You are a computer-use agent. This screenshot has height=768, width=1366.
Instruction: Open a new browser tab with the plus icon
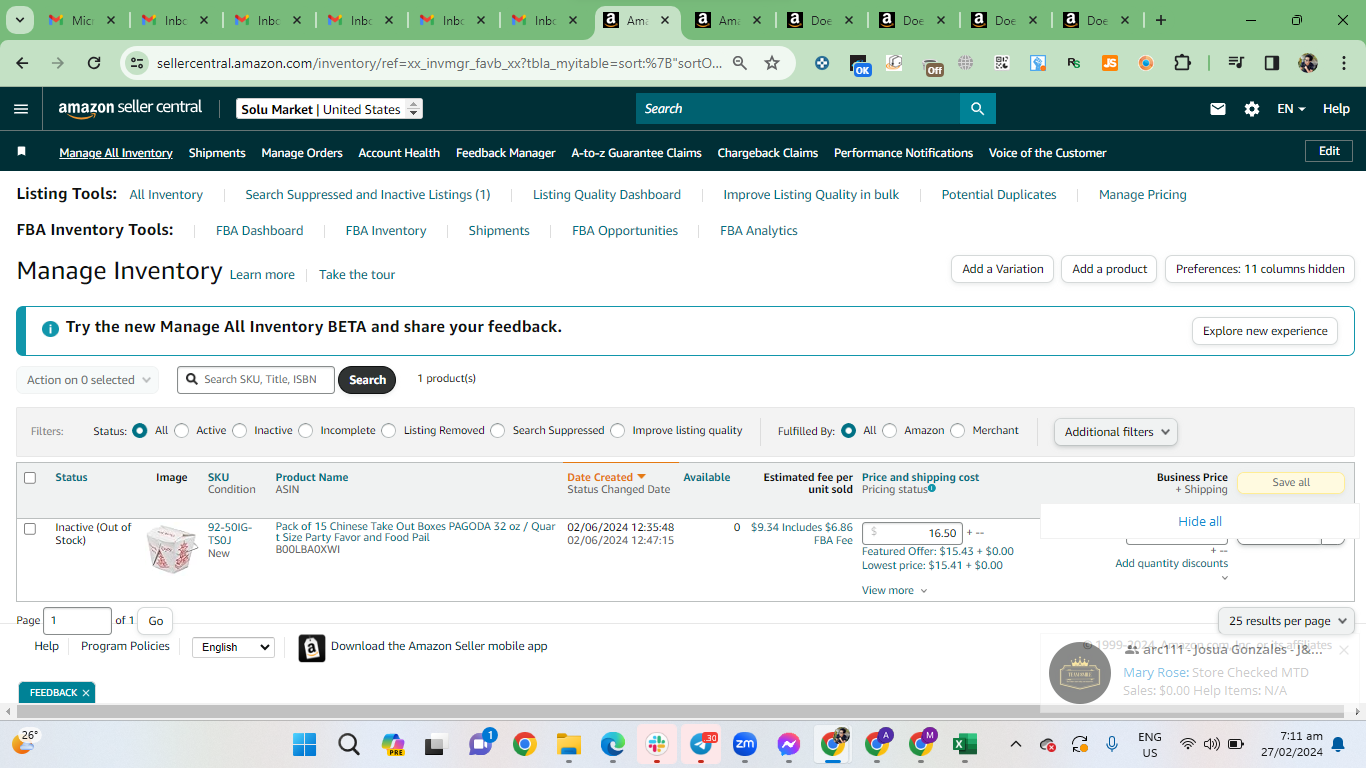[x=1161, y=20]
